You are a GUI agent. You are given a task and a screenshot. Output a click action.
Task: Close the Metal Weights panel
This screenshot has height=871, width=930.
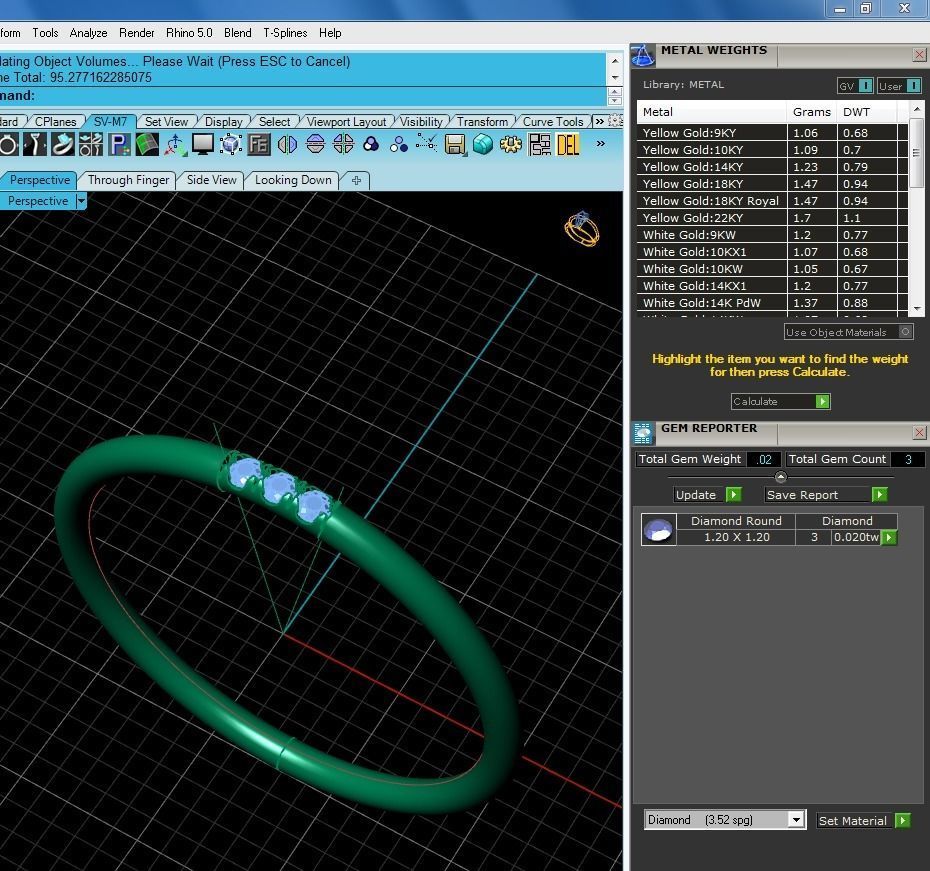pyautogui.click(x=919, y=55)
